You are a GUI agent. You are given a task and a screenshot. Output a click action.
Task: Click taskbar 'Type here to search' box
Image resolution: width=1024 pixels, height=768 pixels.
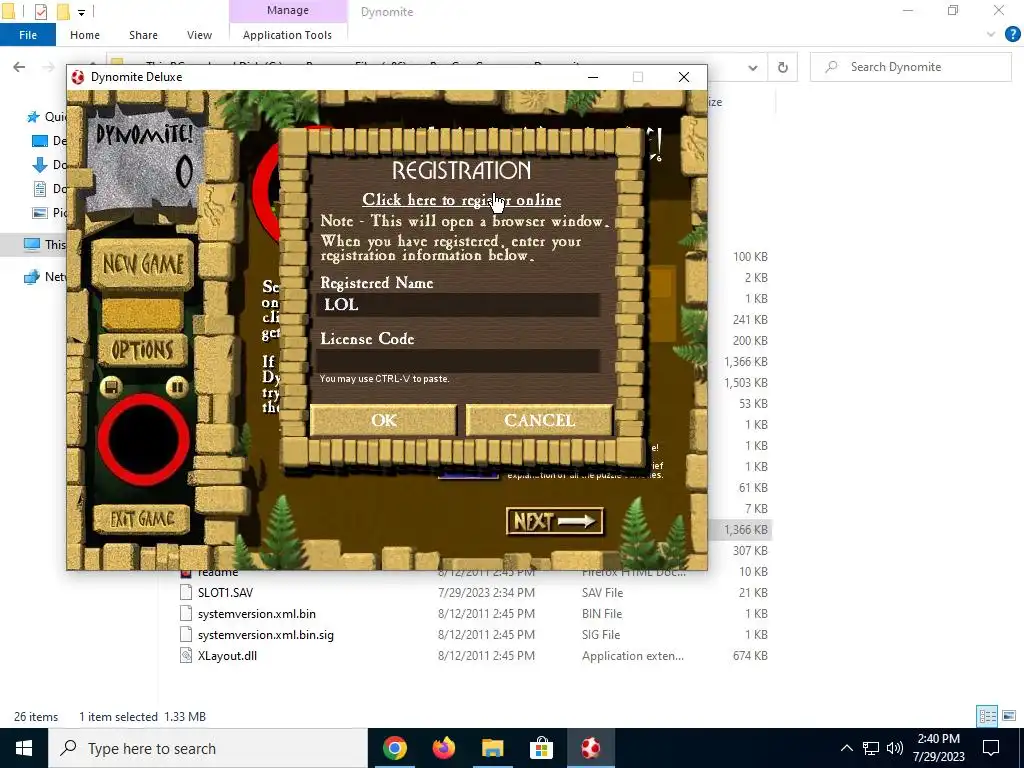pos(208,748)
